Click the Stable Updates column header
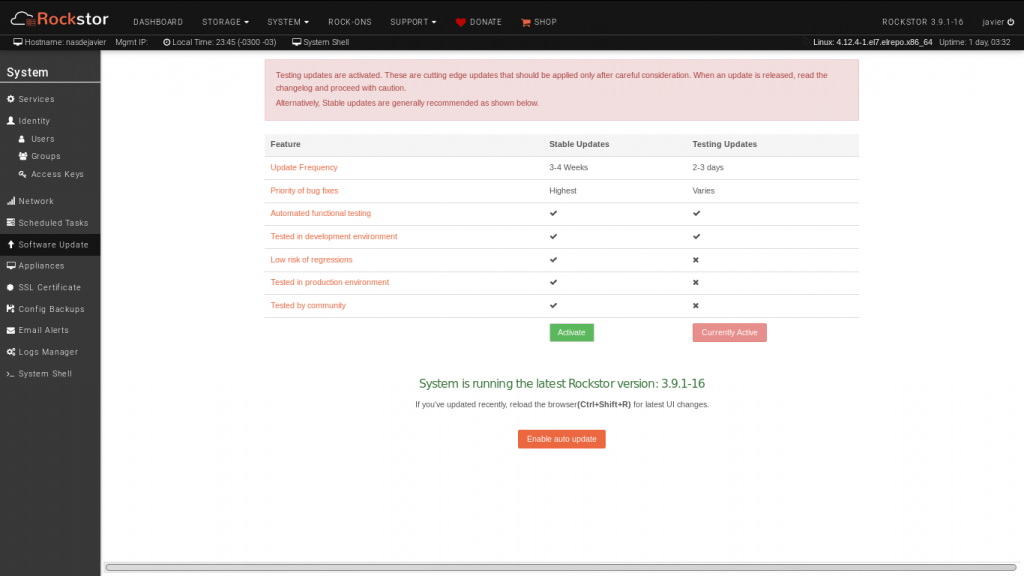The width and height of the screenshot is (1024, 576). tap(579, 144)
